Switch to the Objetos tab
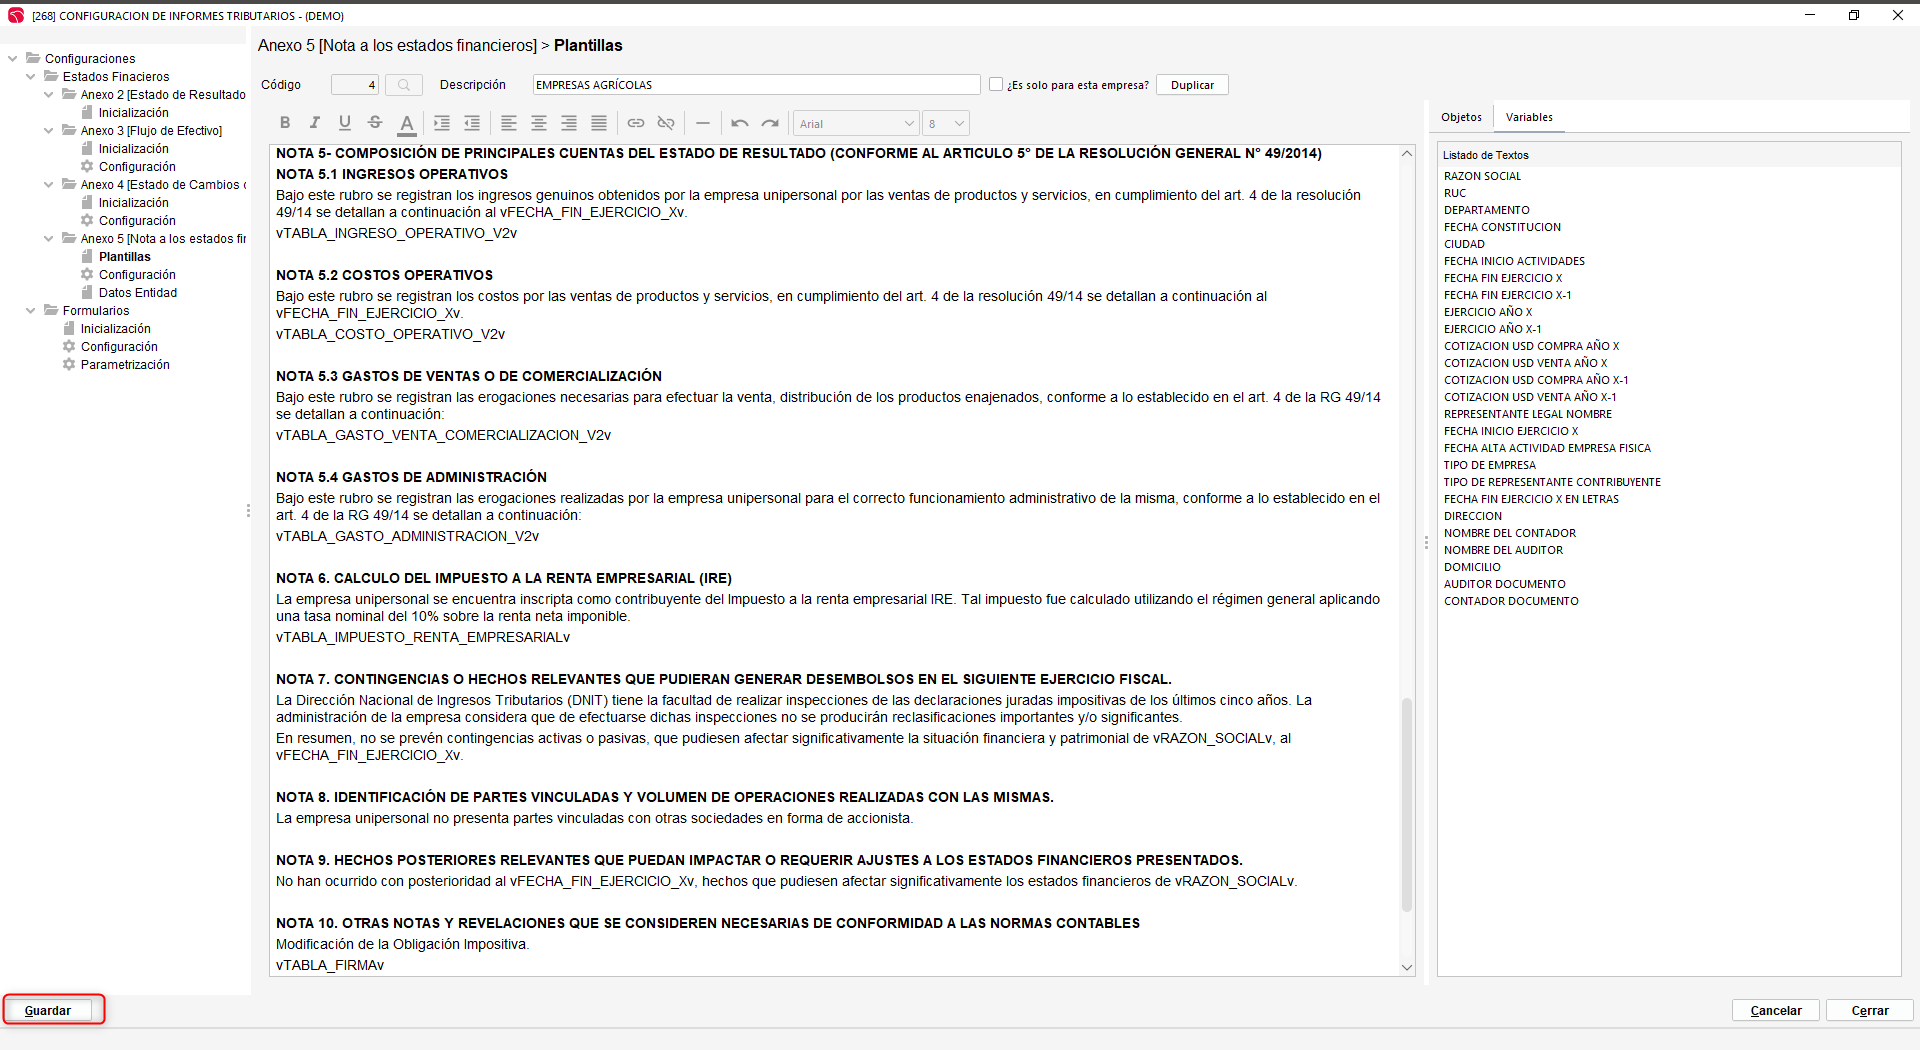Screen dimensions: 1920x1050 pos(1461,117)
